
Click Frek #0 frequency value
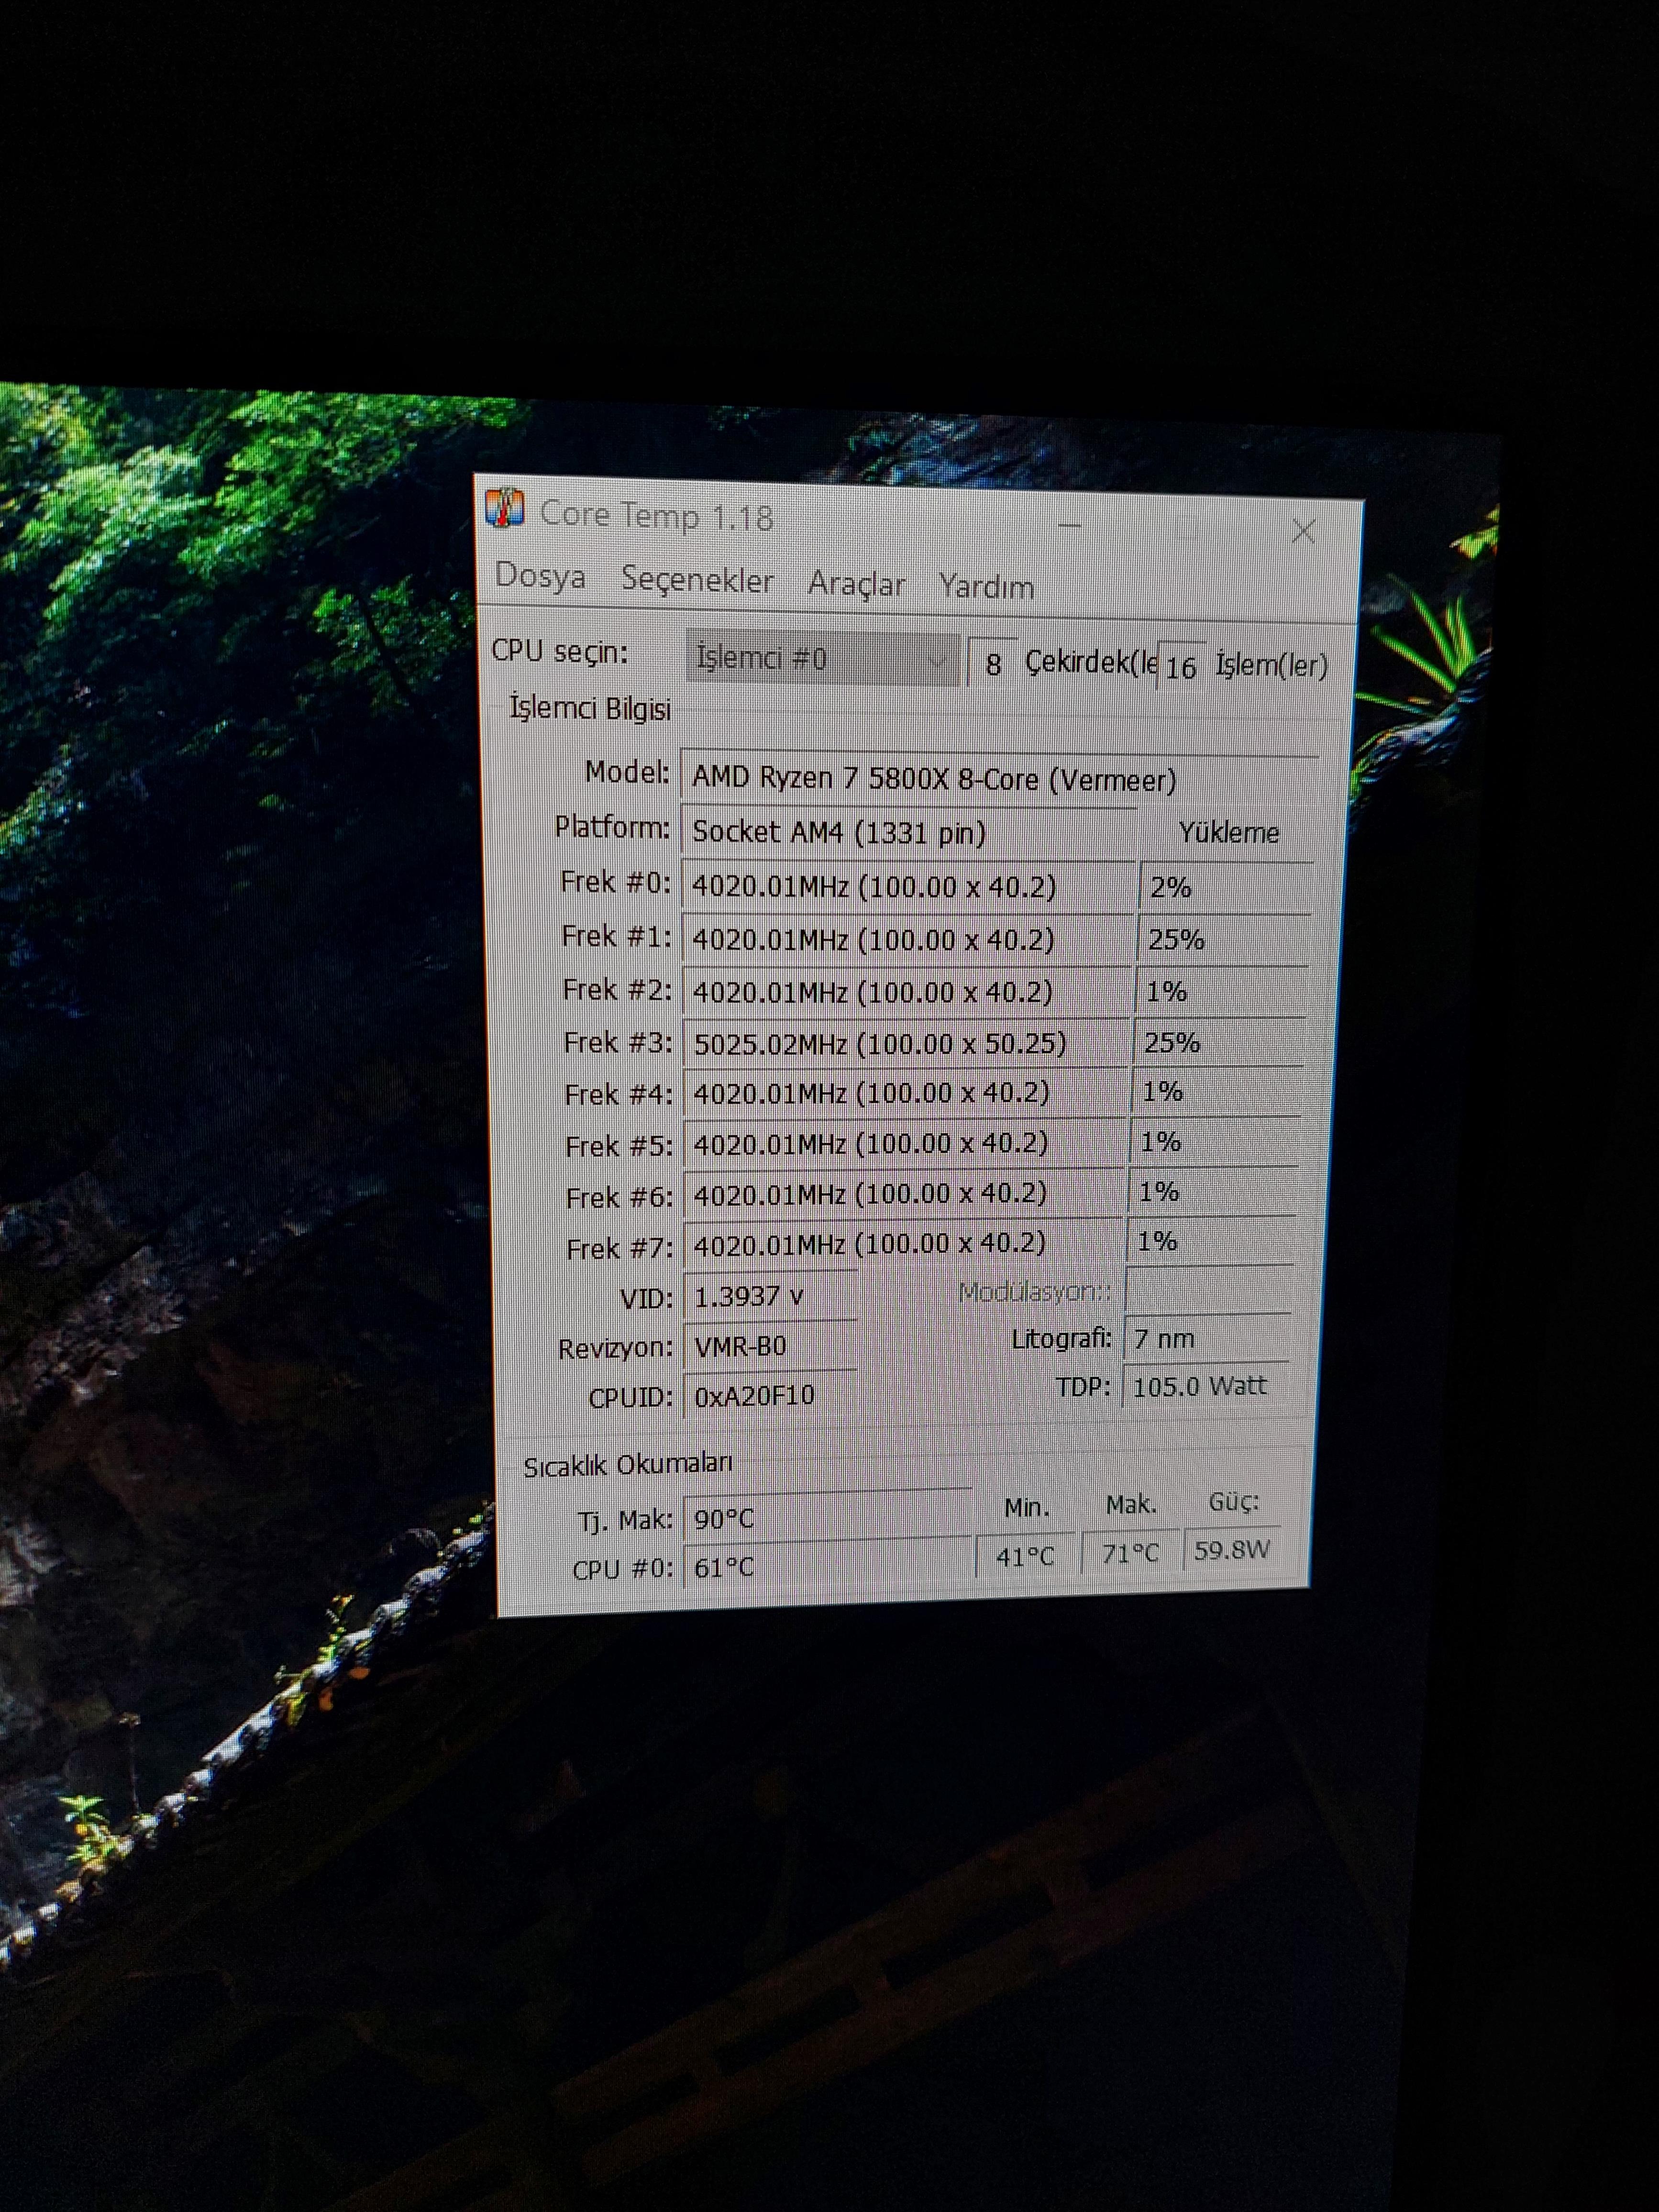point(908,886)
